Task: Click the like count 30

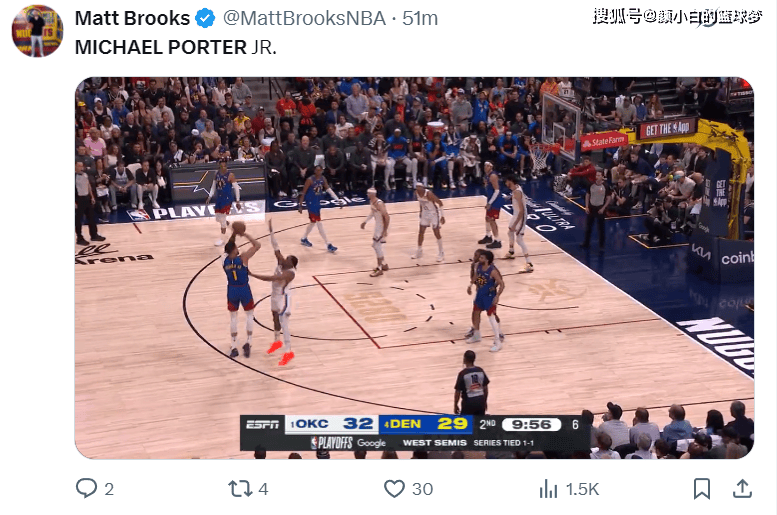Action: click(423, 489)
